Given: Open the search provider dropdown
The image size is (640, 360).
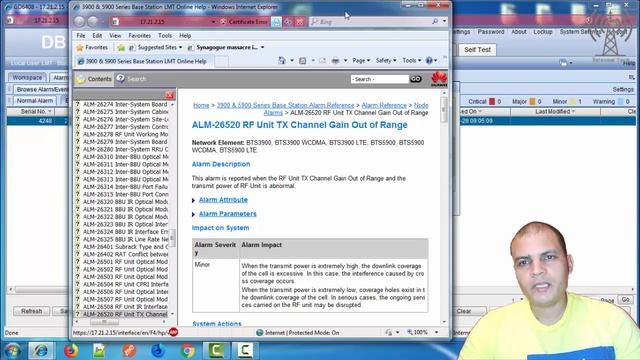Looking at the screenshot, I should [444, 21].
